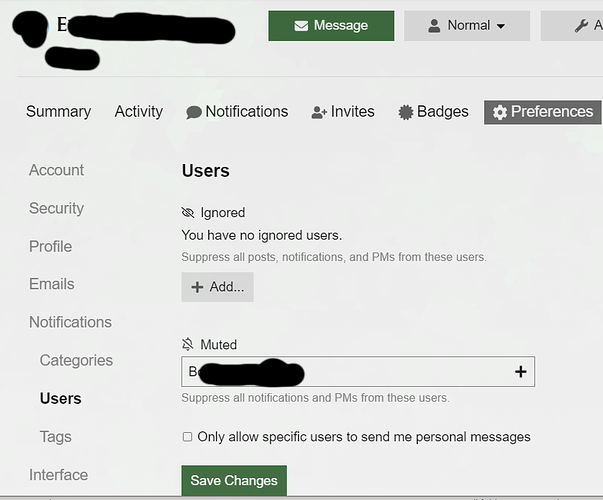This screenshot has height=500, width=603.
Task: Open Security preferences in sidebar
Action: (x=56, y=208)
